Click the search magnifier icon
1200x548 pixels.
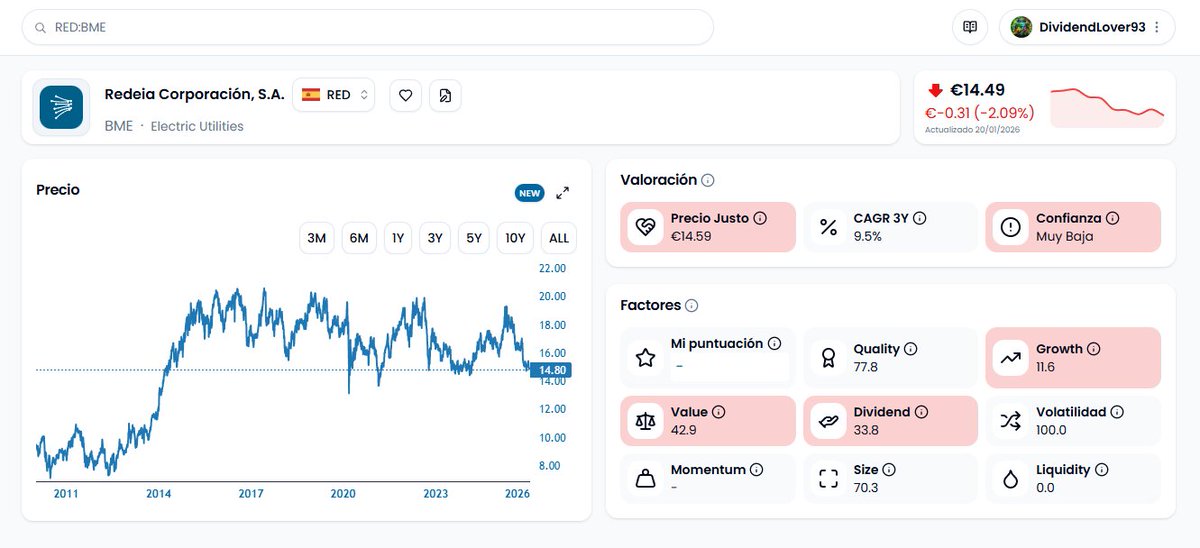[x=40, y=28]
